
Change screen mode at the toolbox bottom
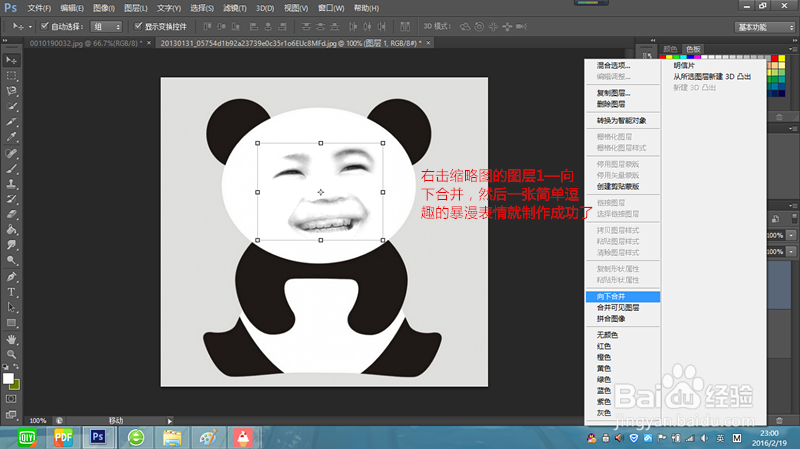(11, 414)
